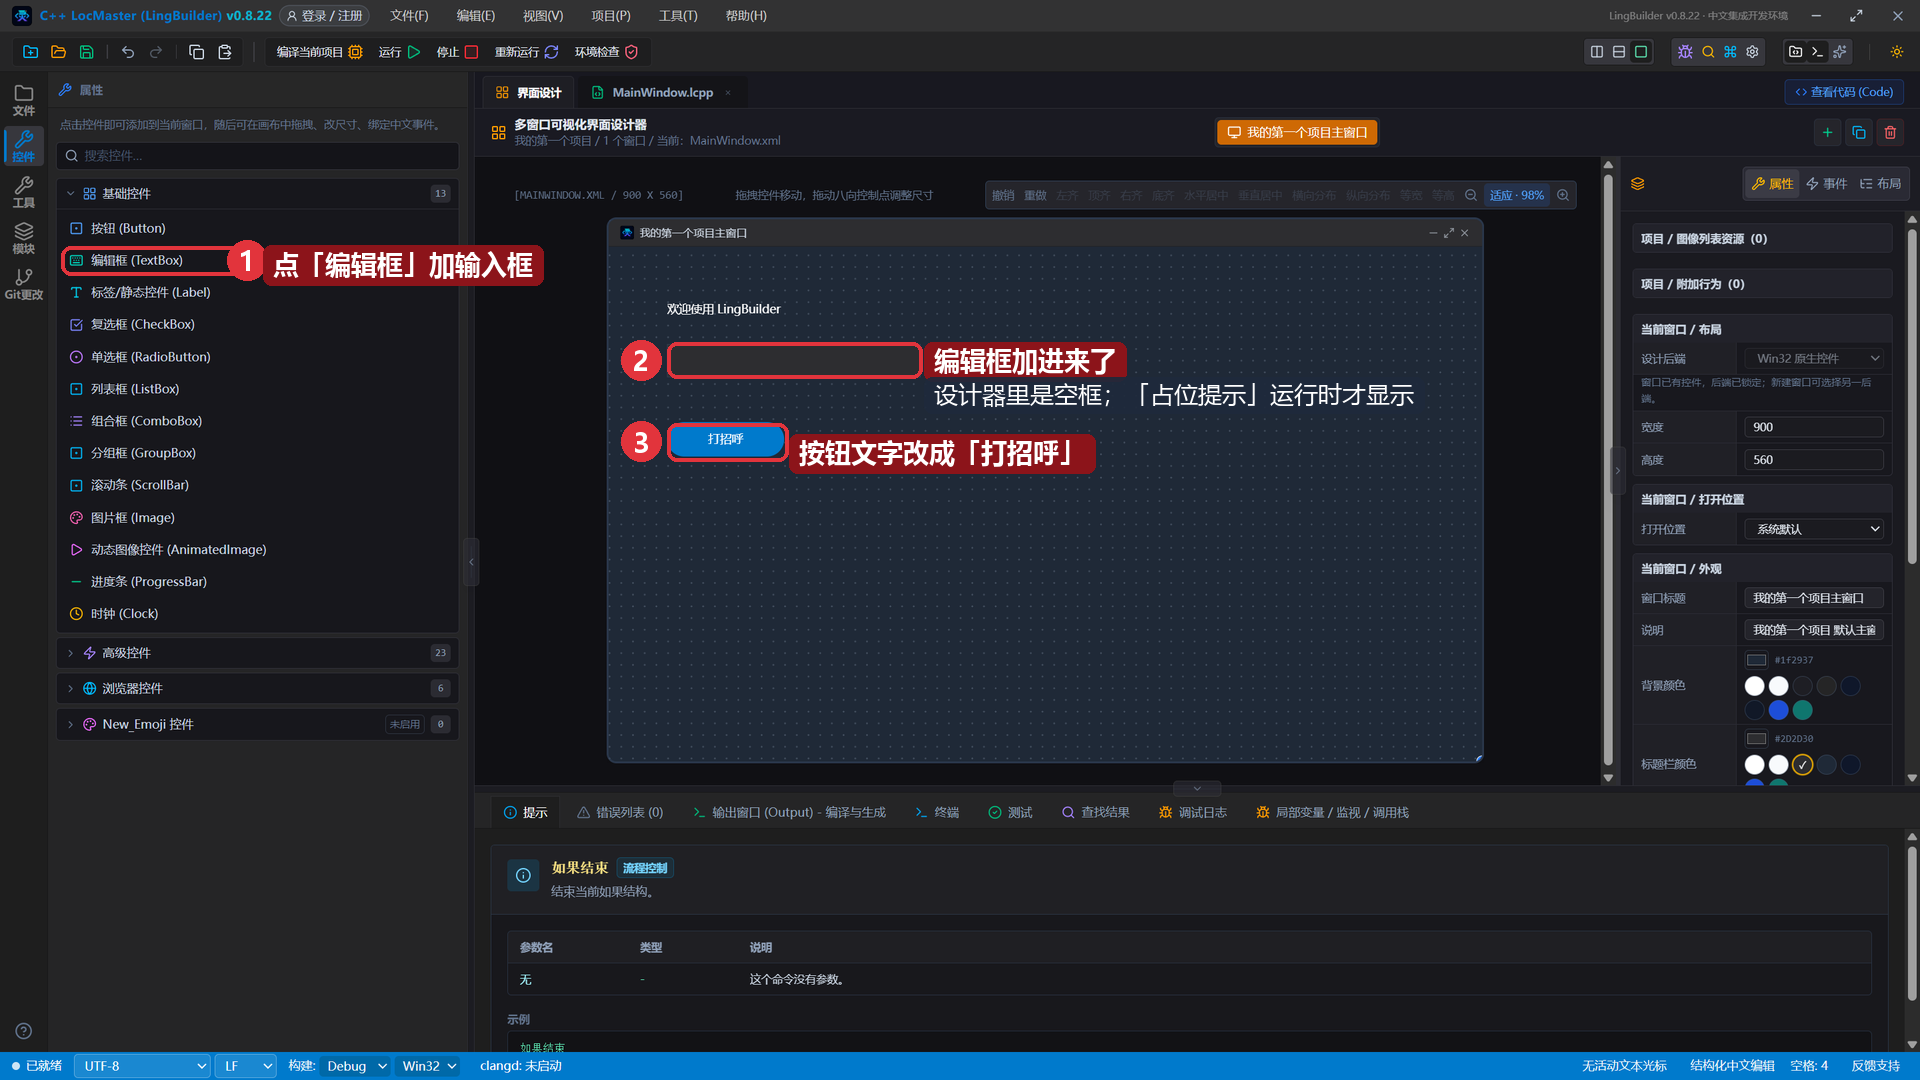Image resolution: width=1920 pixels, height=1080 pixels.
Task: Click the help question mark icon
Action: [x=24, y=1031]
